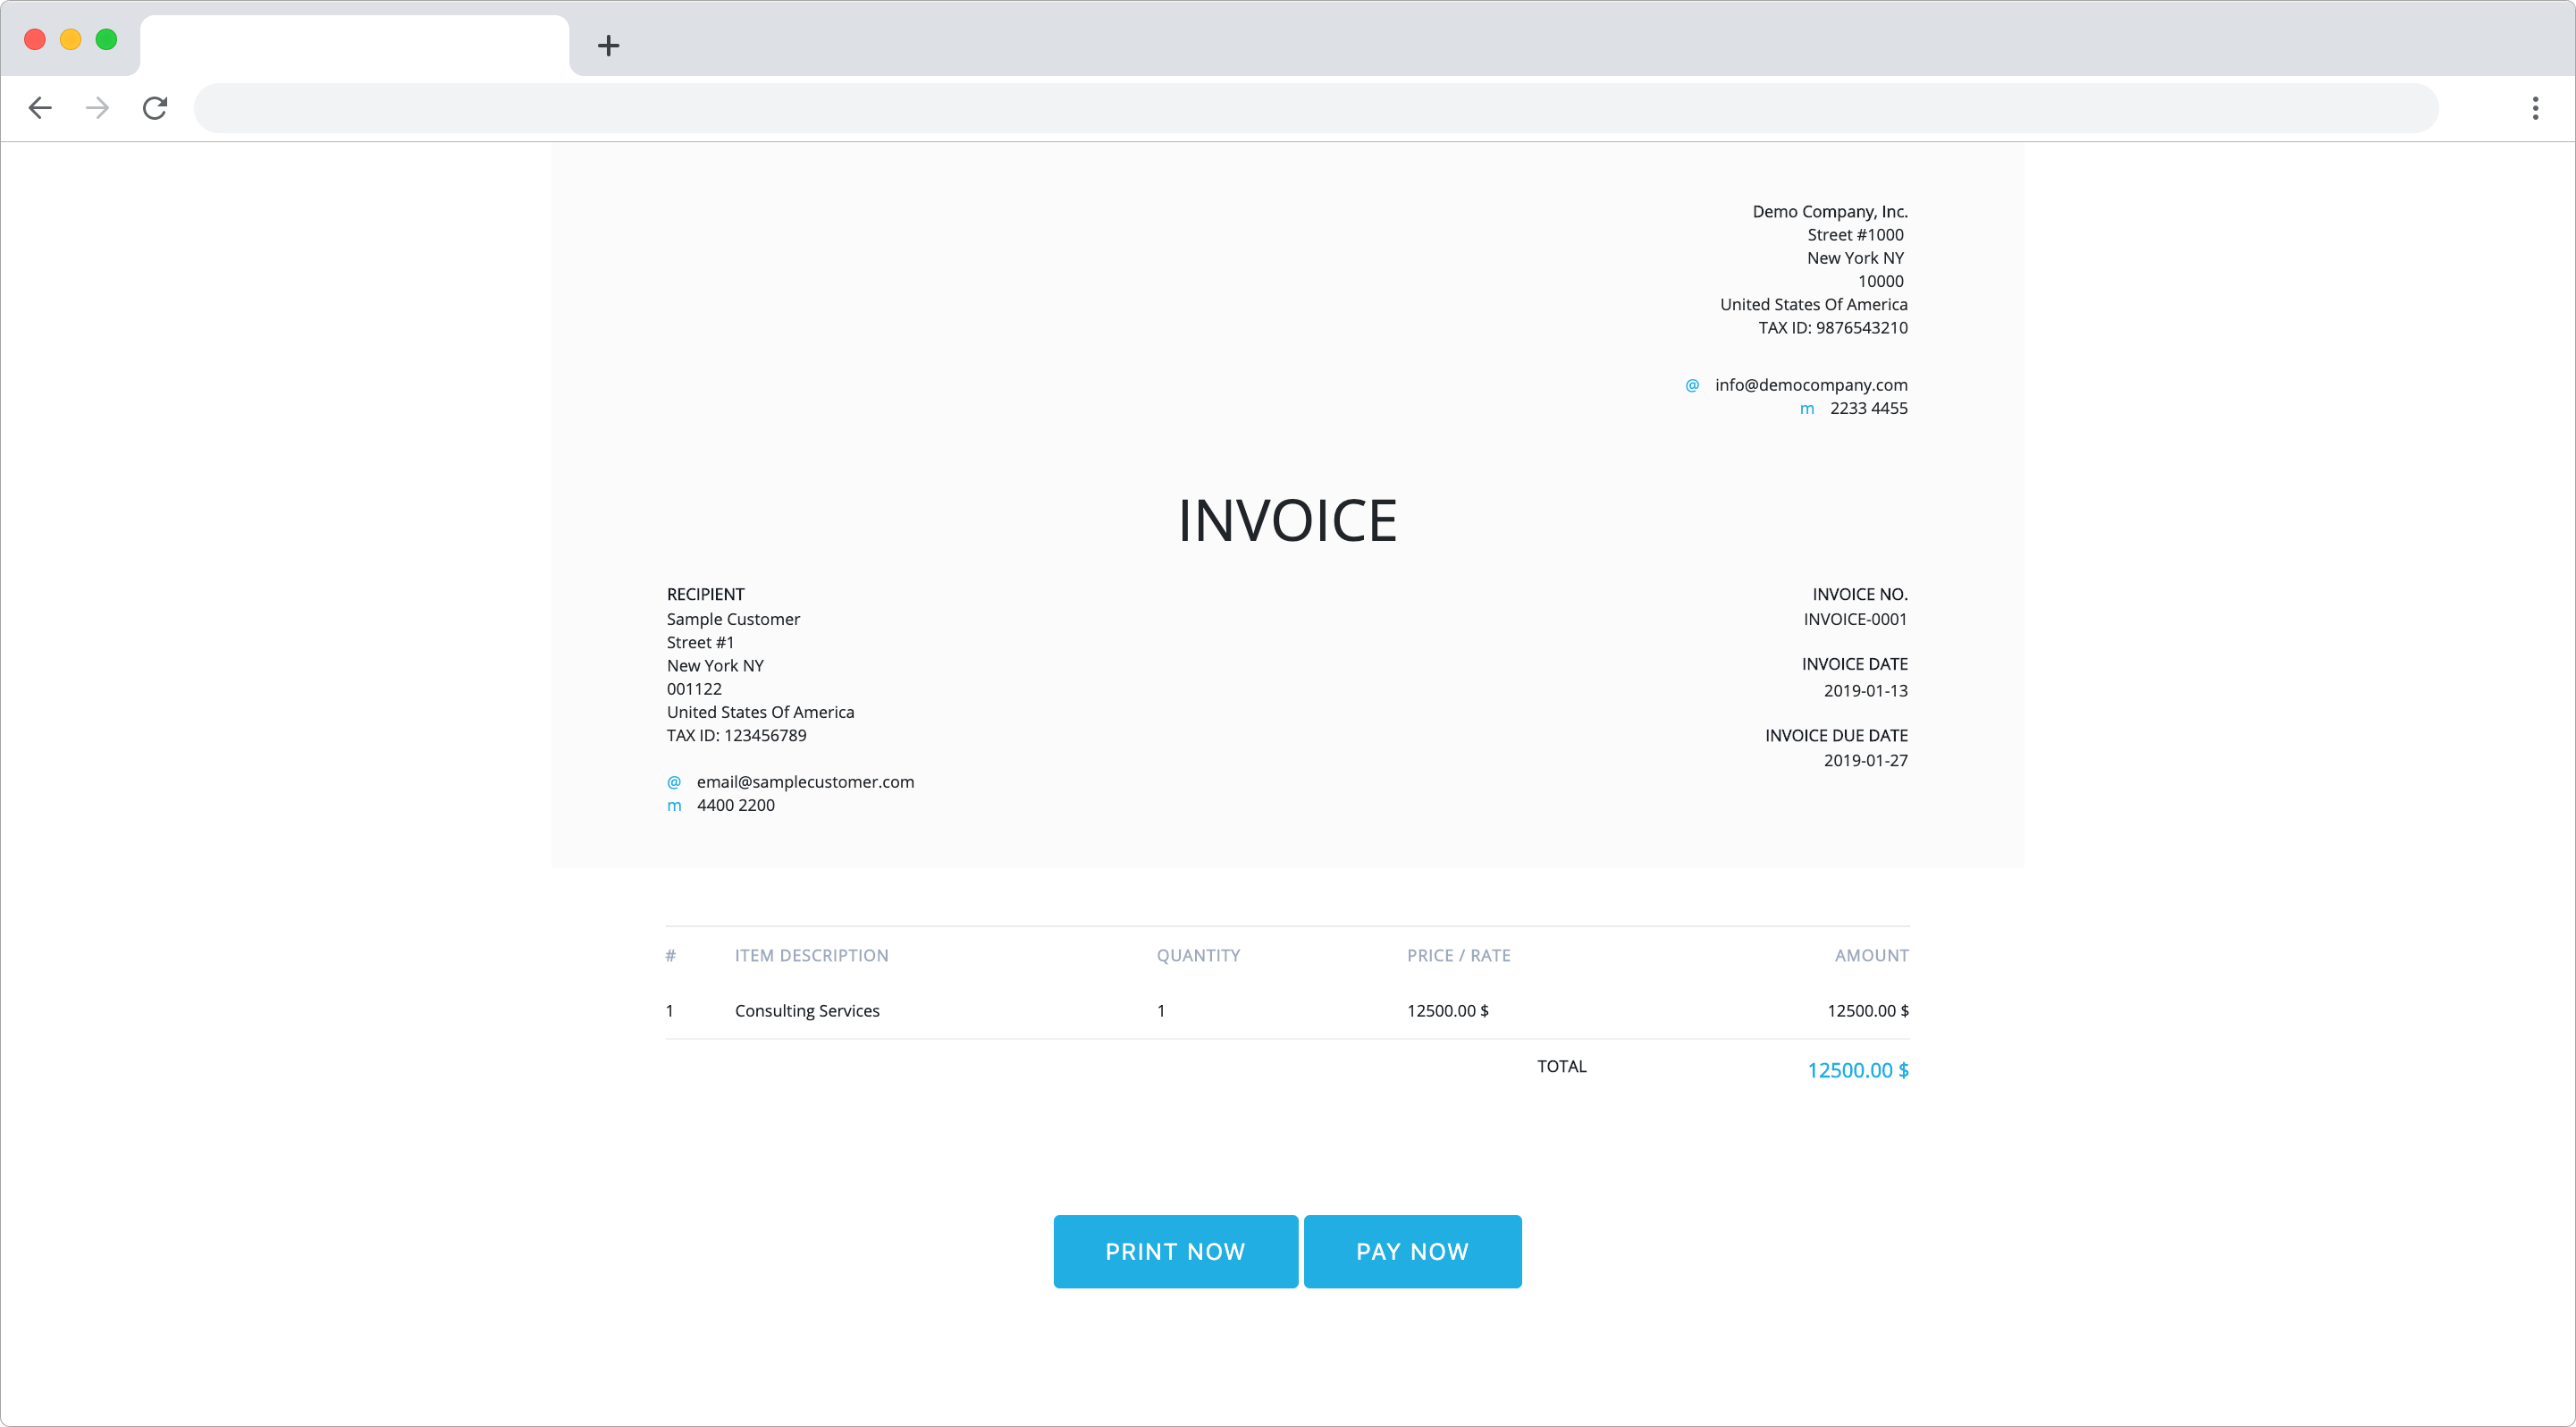Focus the browser address bar

(1316, 108)
